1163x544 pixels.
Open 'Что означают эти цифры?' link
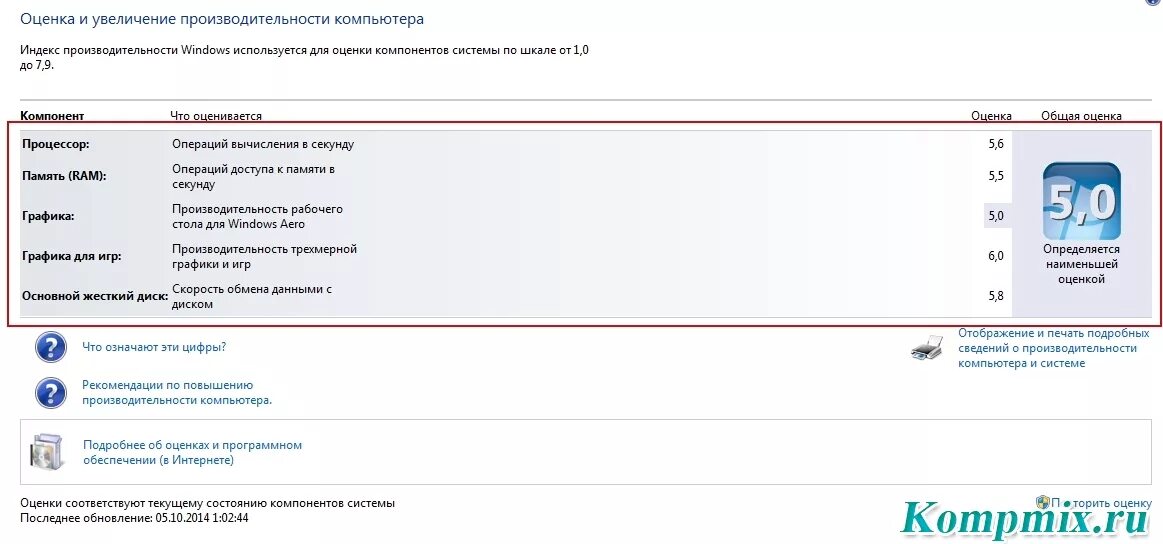pos(154,347)
